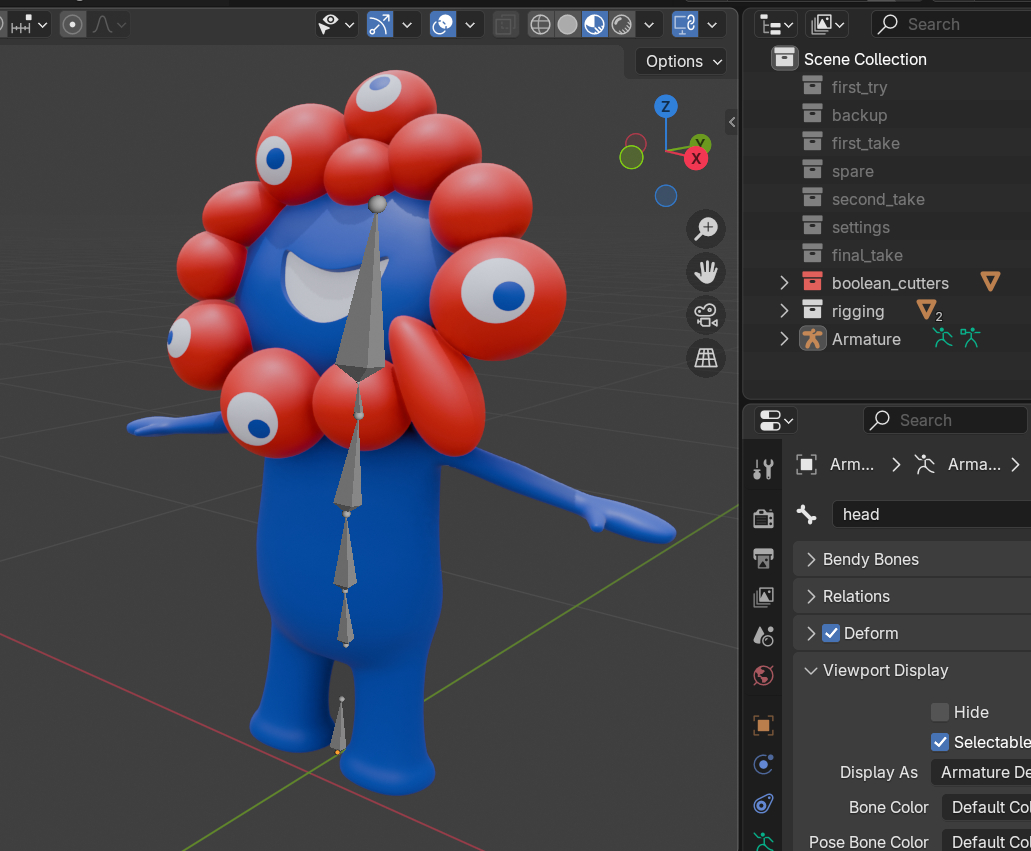Switch orthographic/perspective with grid gizmo
This screenshot has width=1031, height=851.
point(706,358)
